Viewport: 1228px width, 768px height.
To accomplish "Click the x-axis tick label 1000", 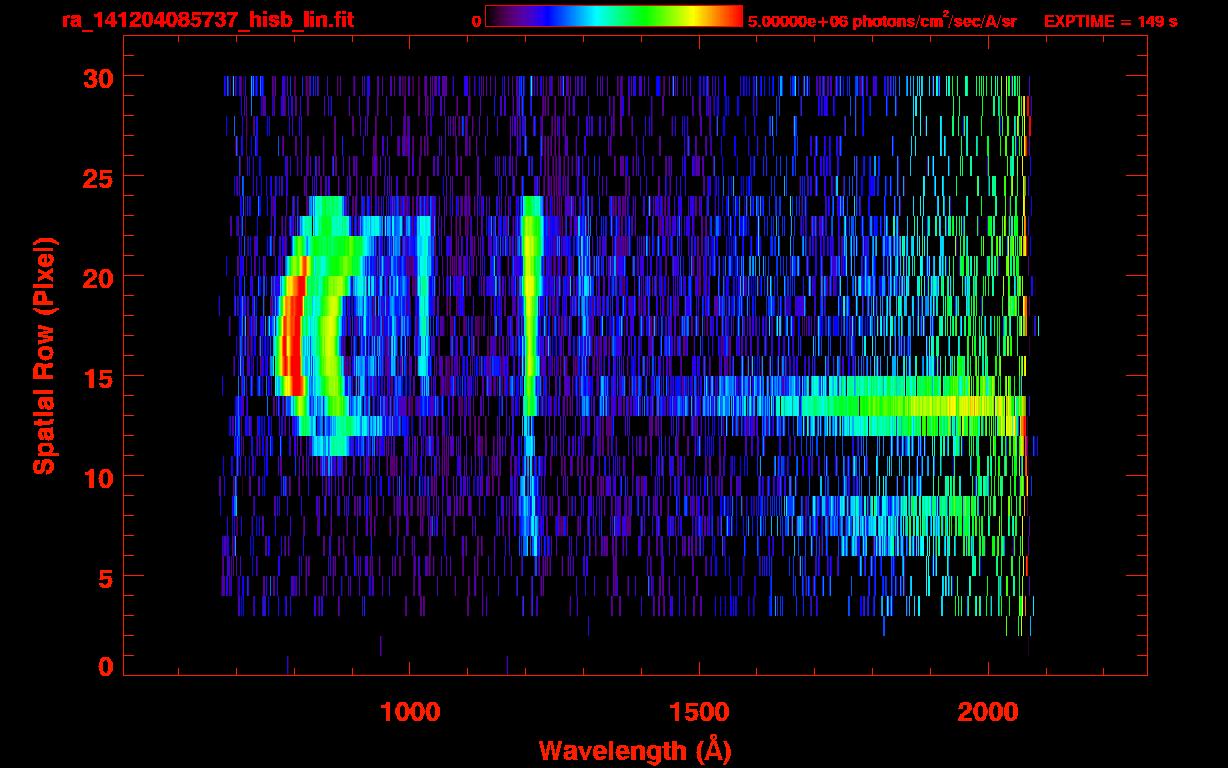I will click(x=410, y=711).
